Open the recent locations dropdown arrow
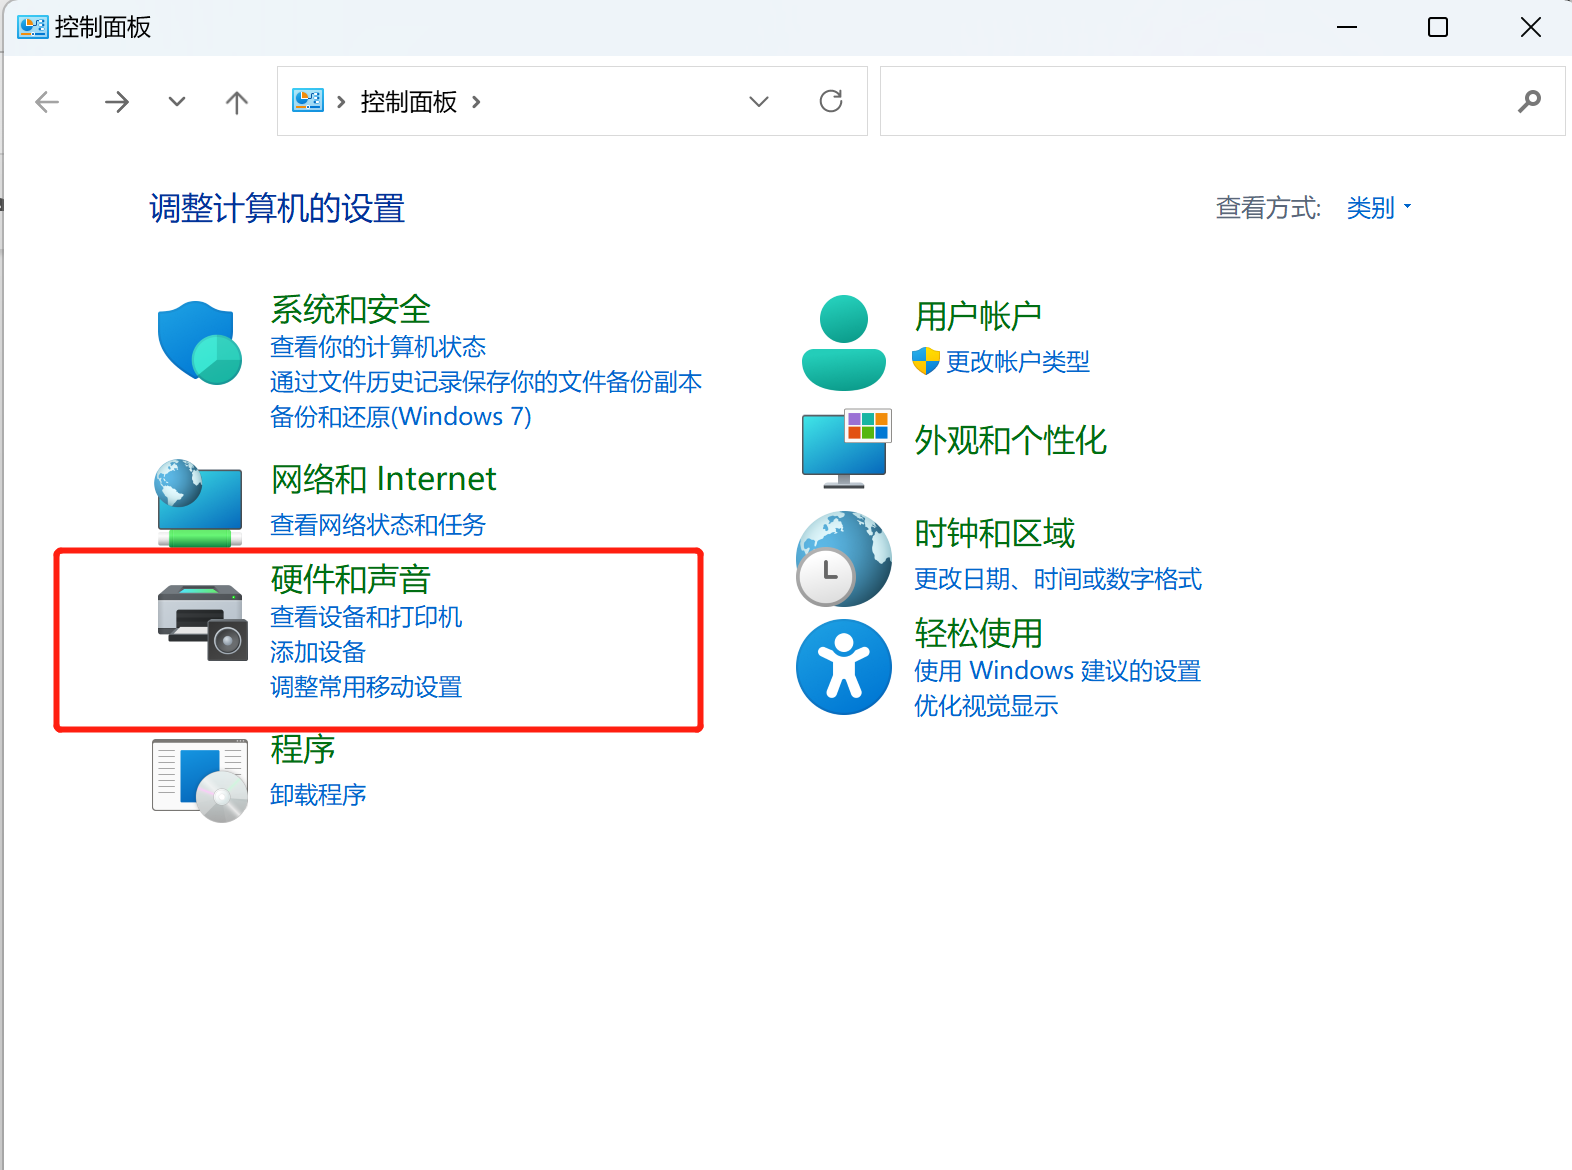Viewport: 1572px width, 1170px height. click(177, 101)
